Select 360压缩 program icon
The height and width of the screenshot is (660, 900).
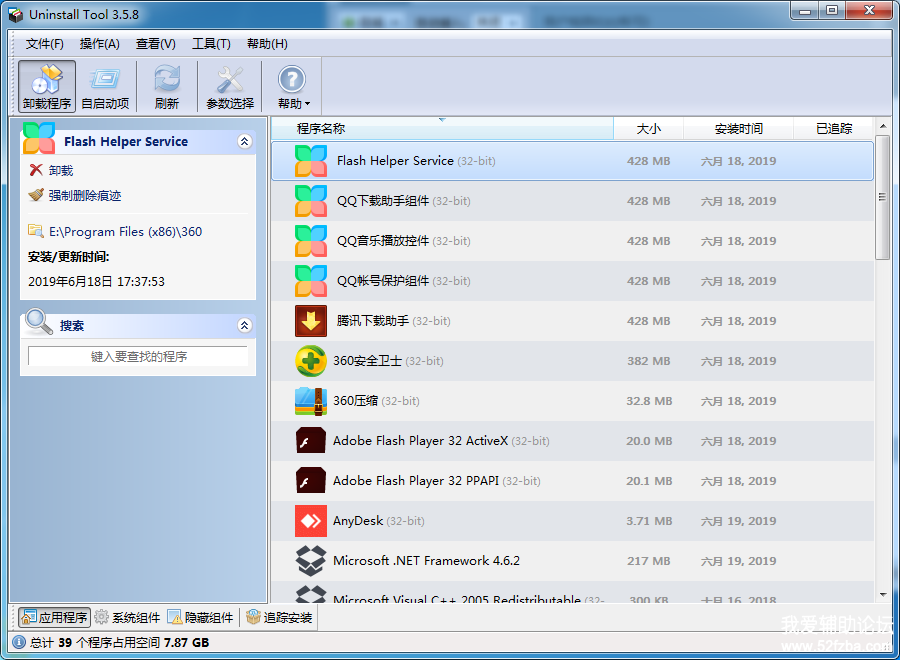pos(311,401)
